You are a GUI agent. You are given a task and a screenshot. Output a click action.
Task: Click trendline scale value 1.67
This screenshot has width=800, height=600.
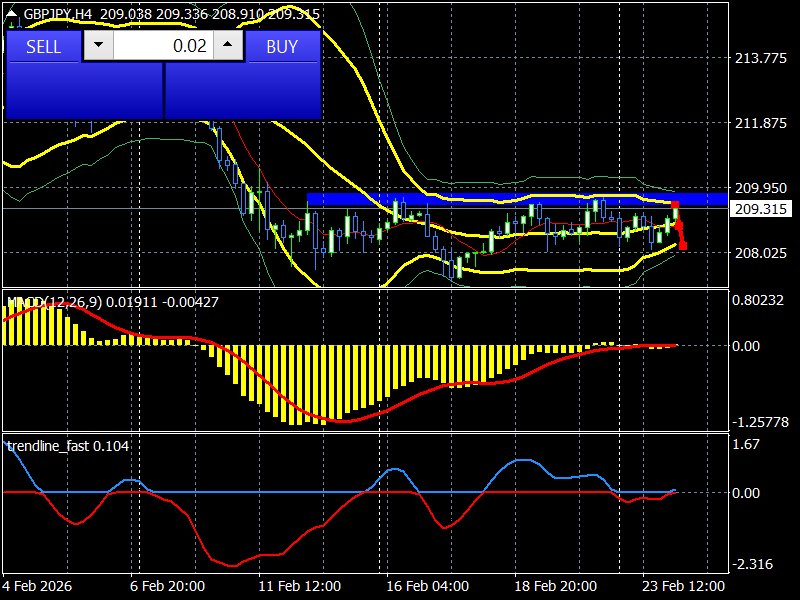746,444
